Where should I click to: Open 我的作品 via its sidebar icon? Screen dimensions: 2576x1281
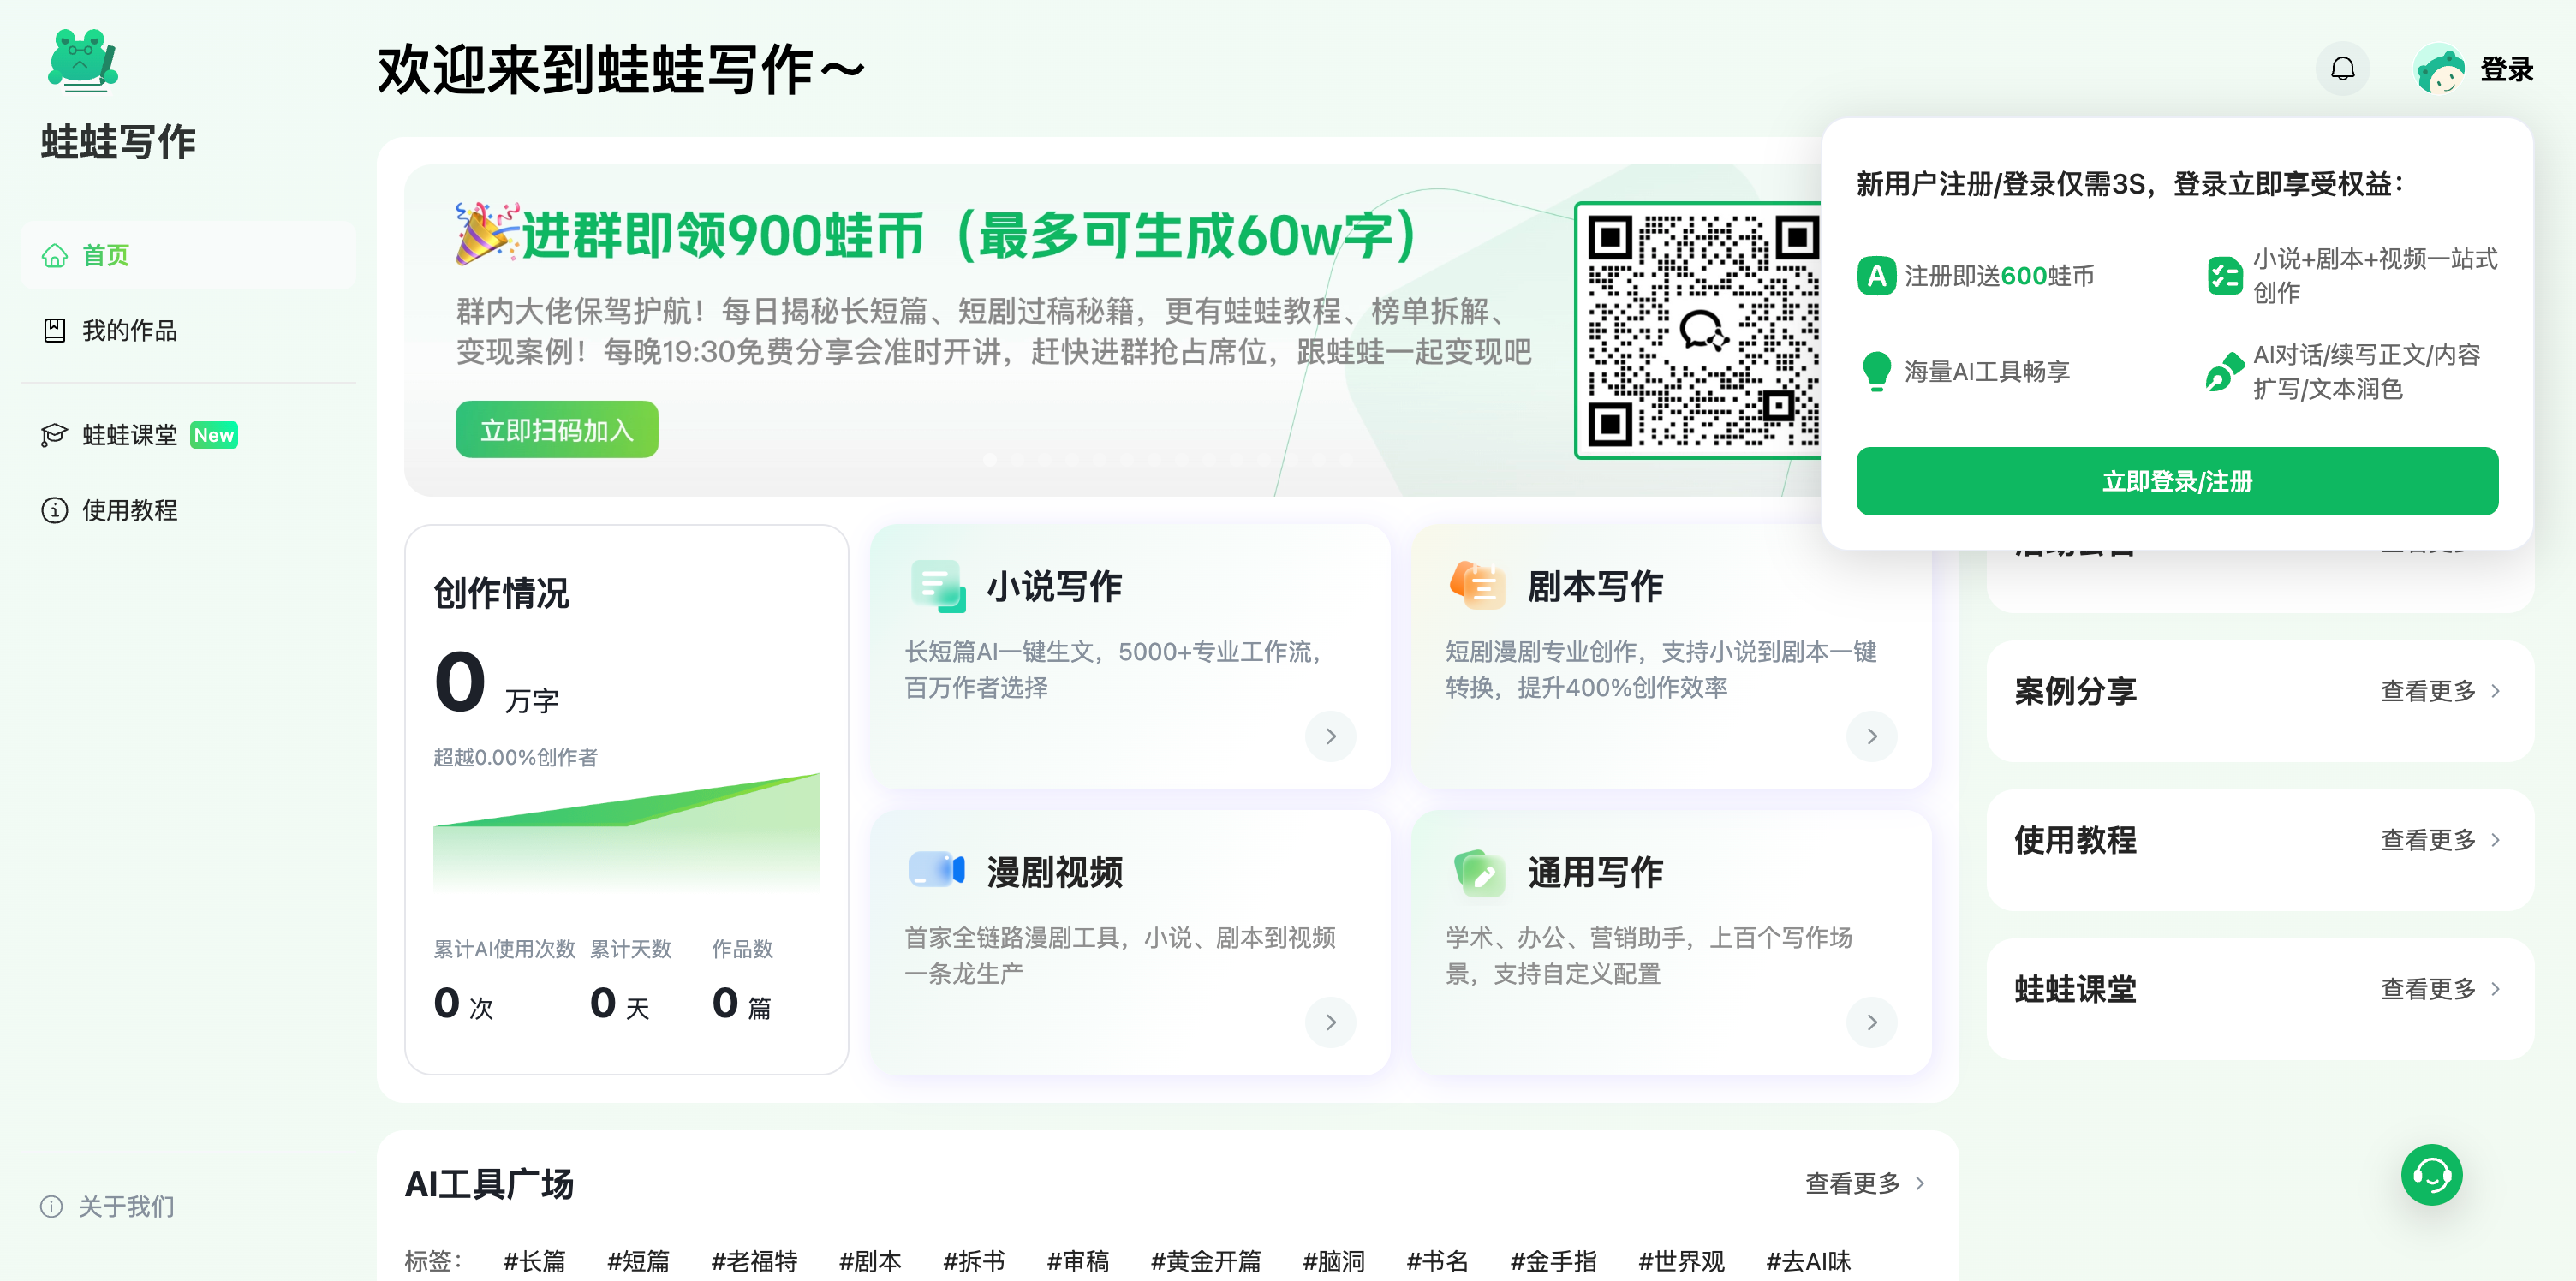(x=55, y=331)
